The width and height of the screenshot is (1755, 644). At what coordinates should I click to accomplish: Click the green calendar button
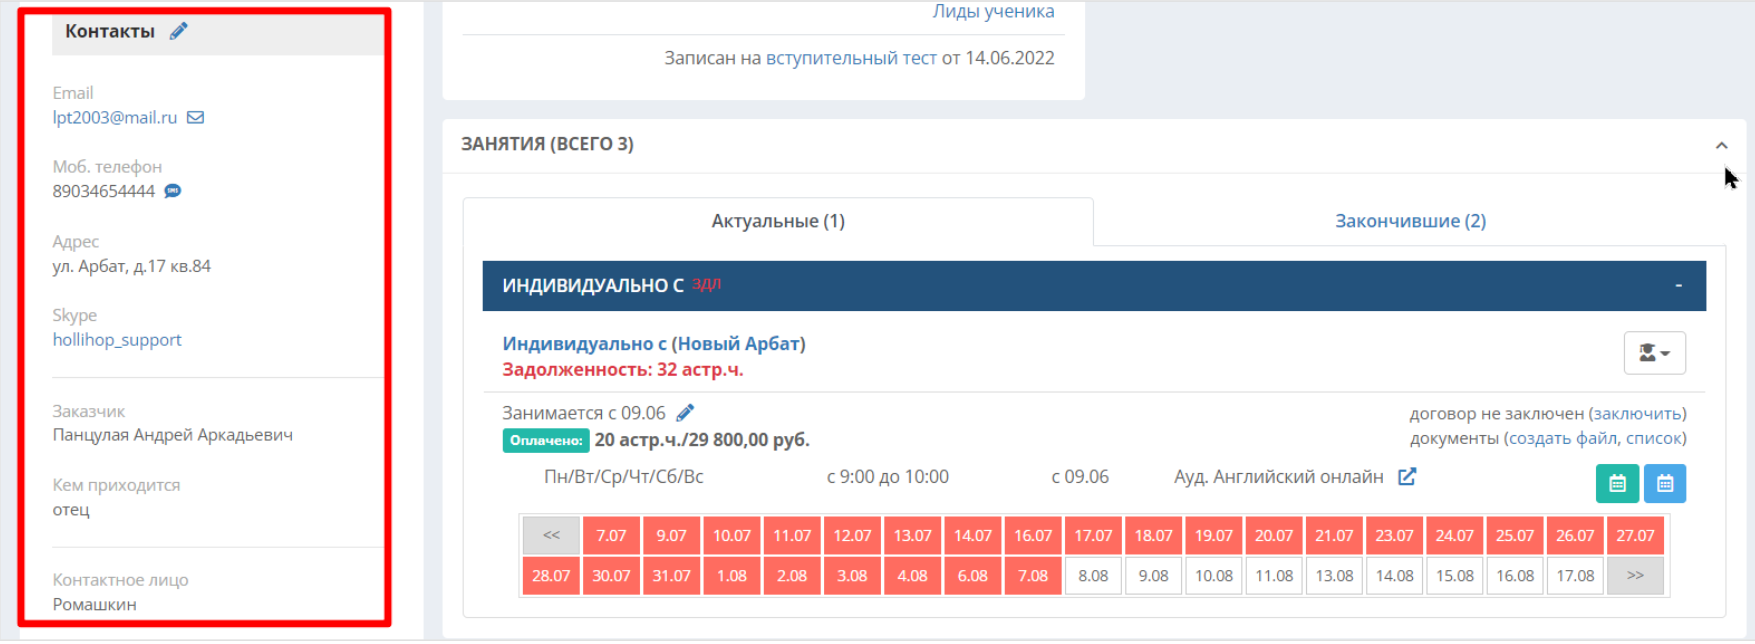[1617, 484]
